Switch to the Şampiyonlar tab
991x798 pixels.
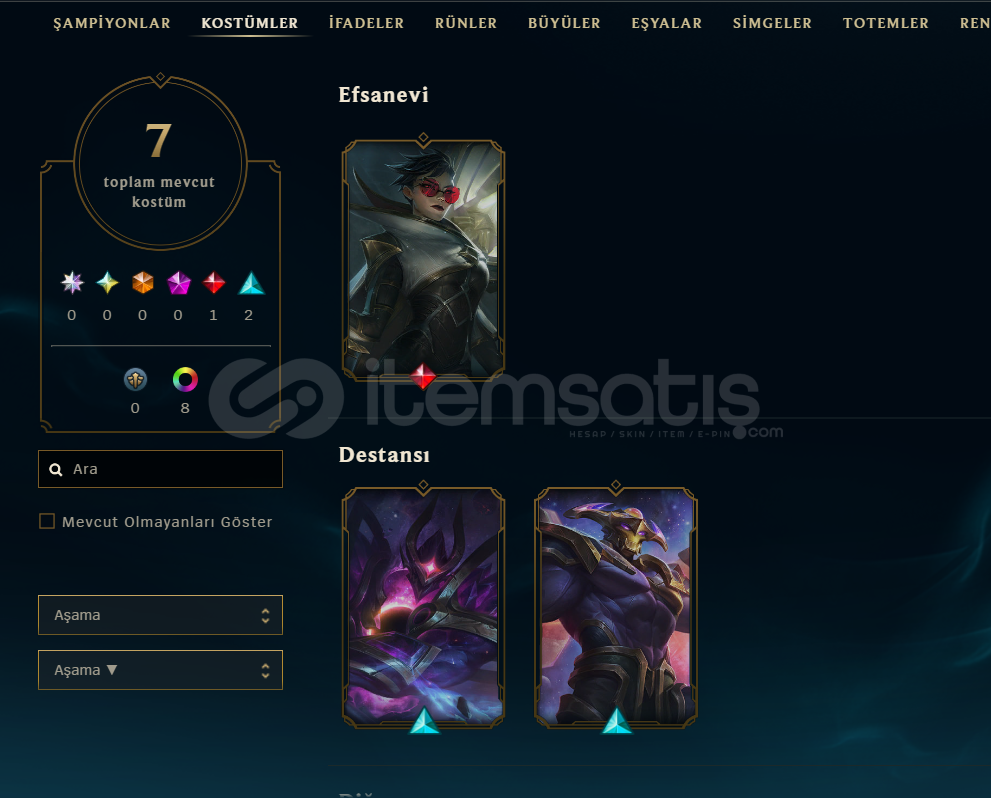(112, 23)
